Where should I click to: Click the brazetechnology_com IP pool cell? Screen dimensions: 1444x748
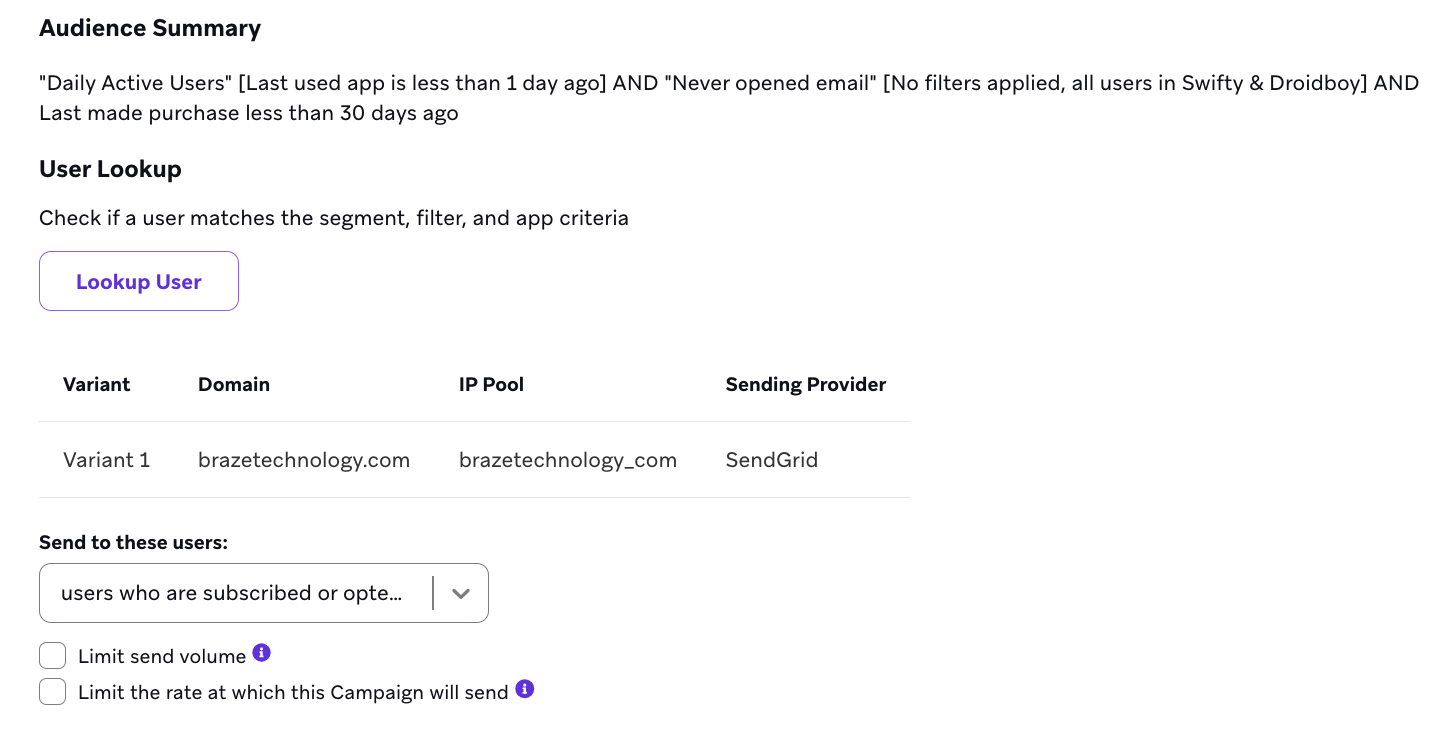567,460
